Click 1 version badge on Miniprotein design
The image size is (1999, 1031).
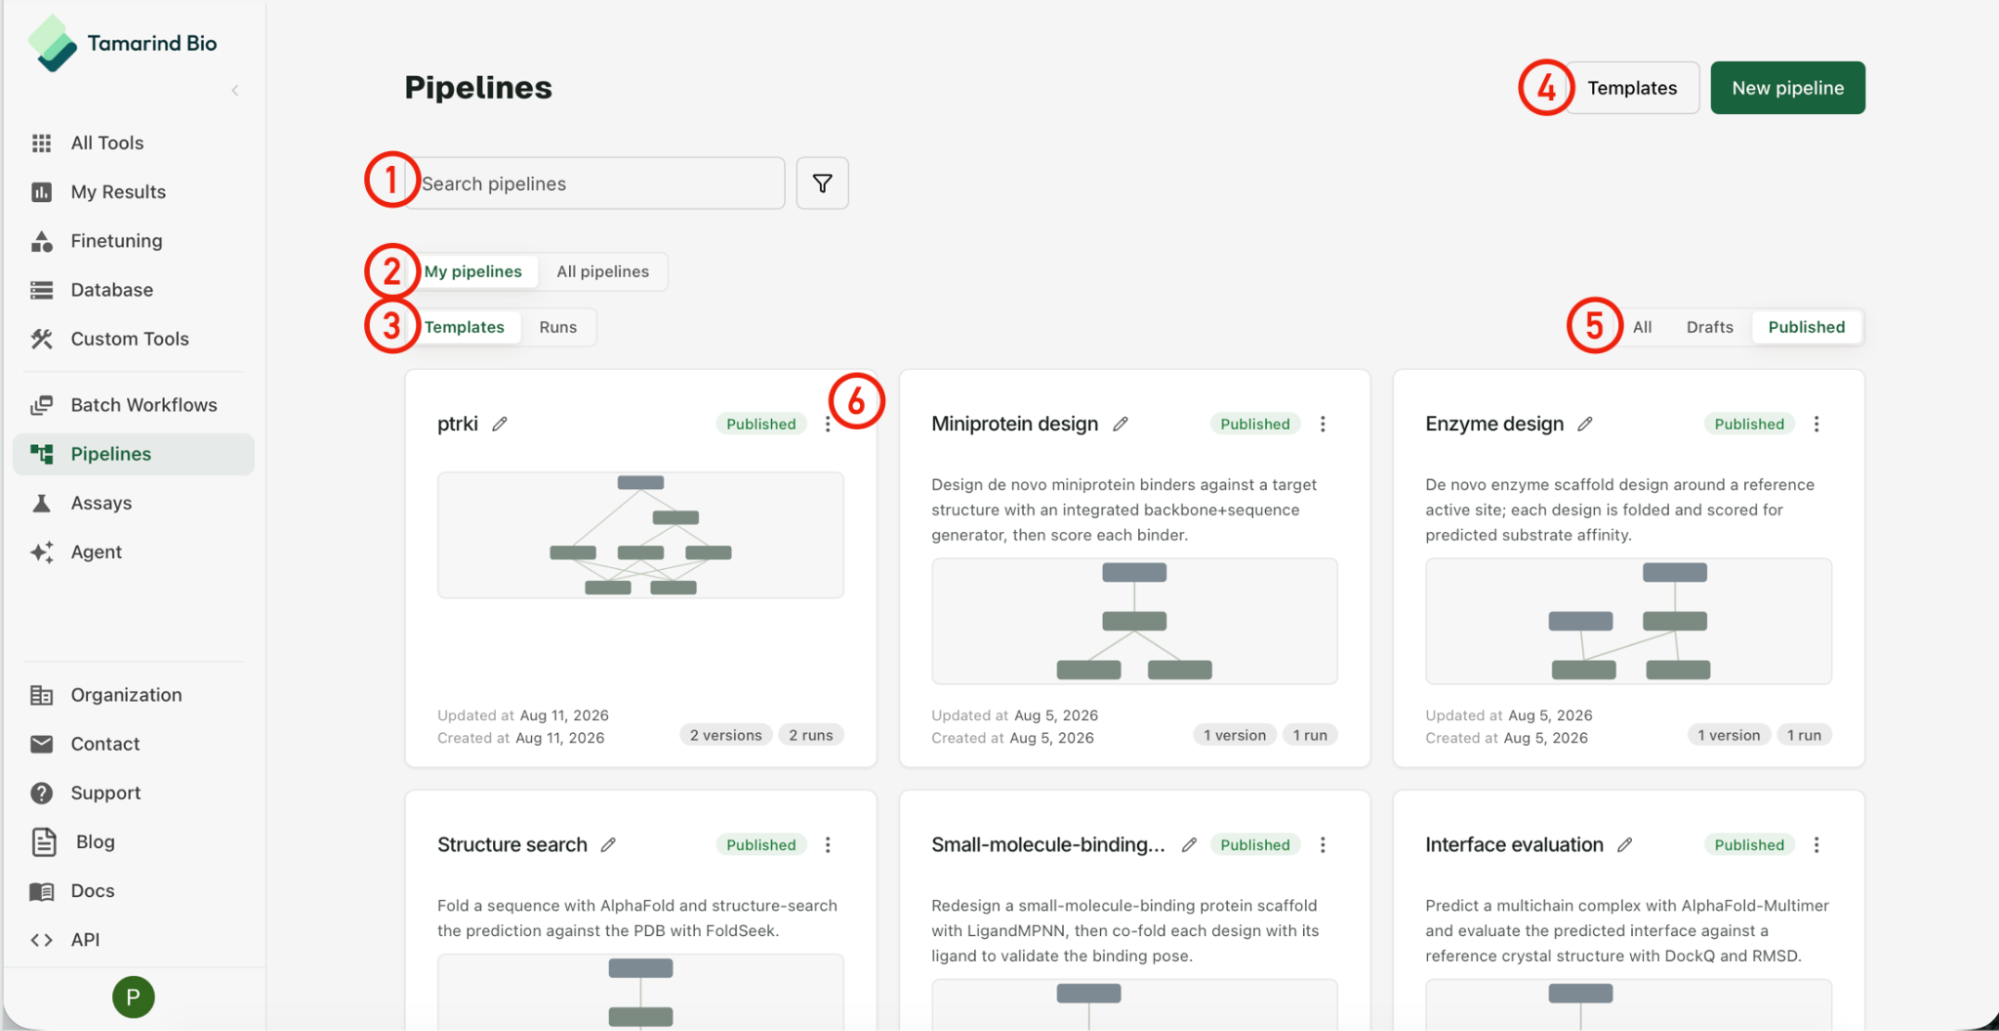(x=1234, y=735)
